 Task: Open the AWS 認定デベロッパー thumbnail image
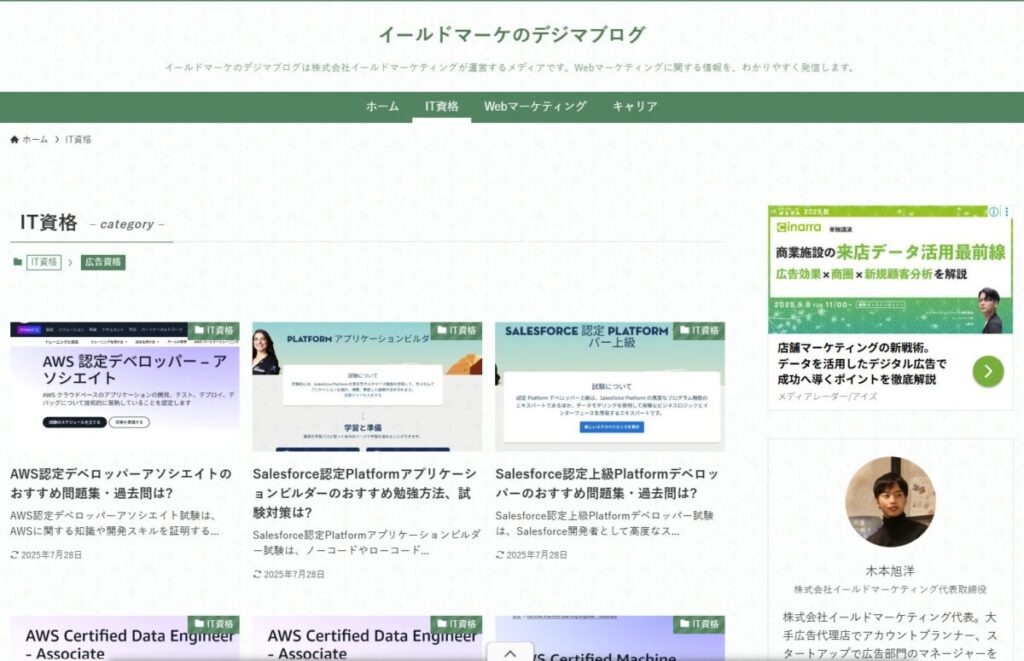(x=125, y=386)
